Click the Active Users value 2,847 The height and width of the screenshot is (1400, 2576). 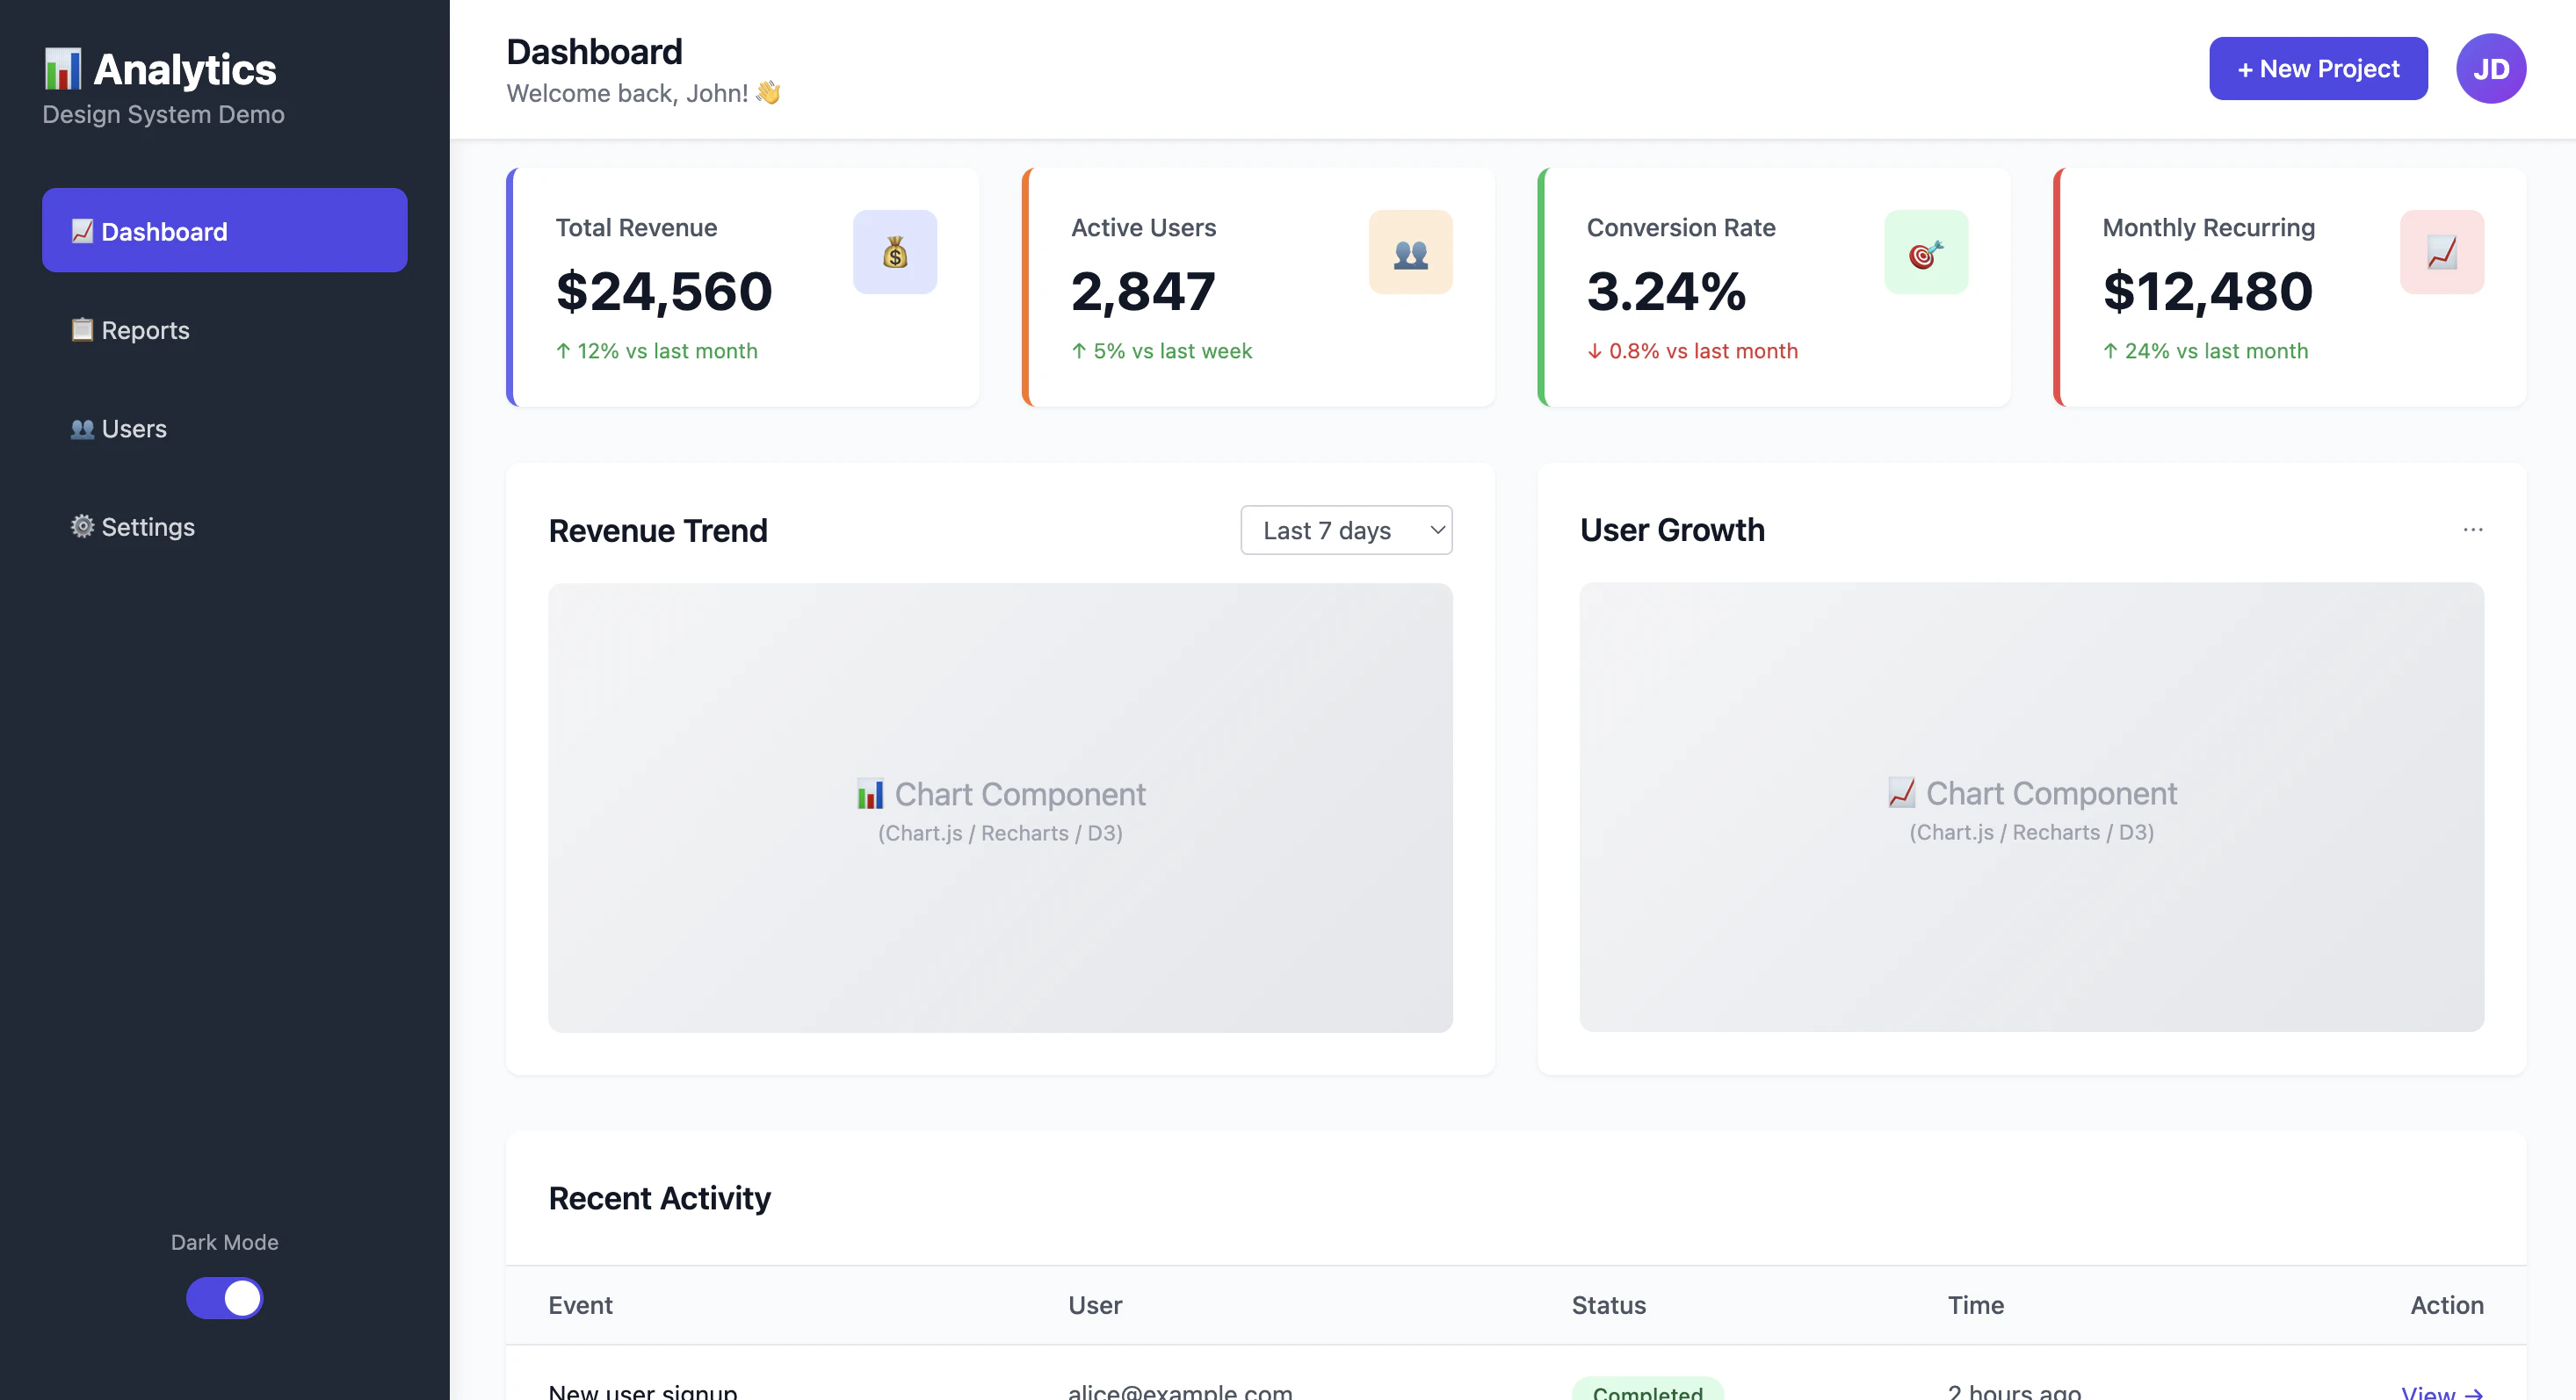coord(1143,291)
